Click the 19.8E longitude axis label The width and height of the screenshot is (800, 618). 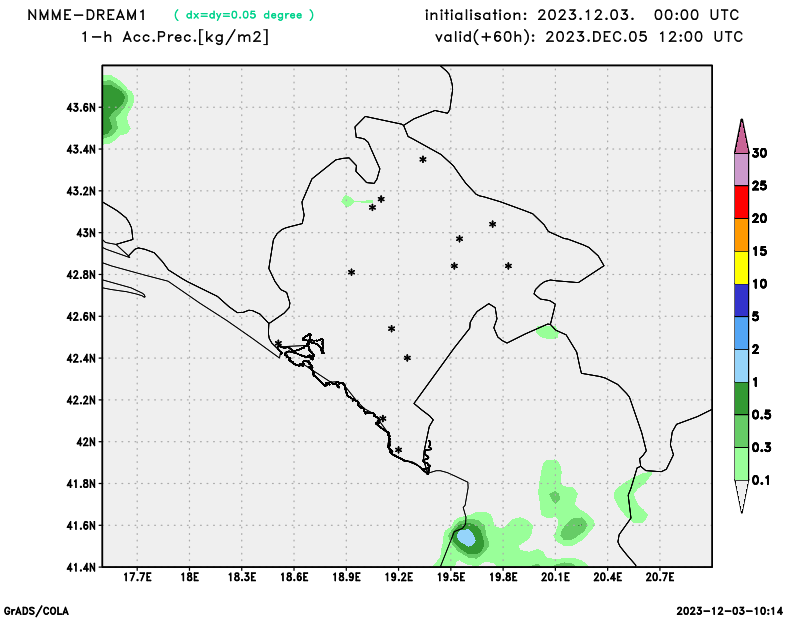pos(504,577)
